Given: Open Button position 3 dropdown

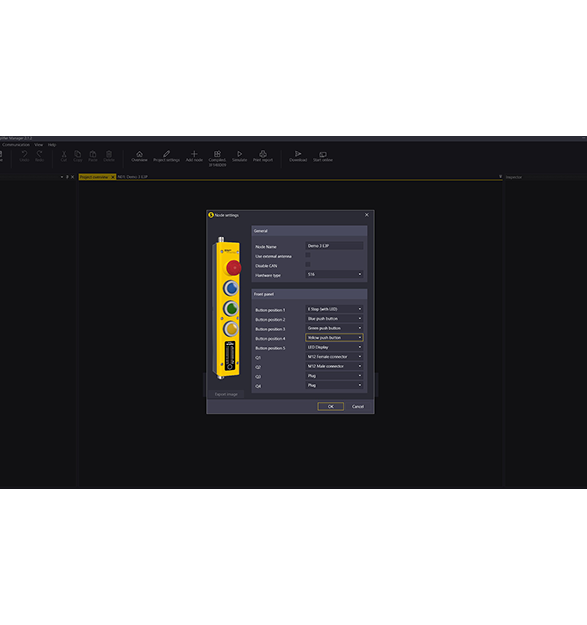Looking at the screenshot, I should pos(334,328).
